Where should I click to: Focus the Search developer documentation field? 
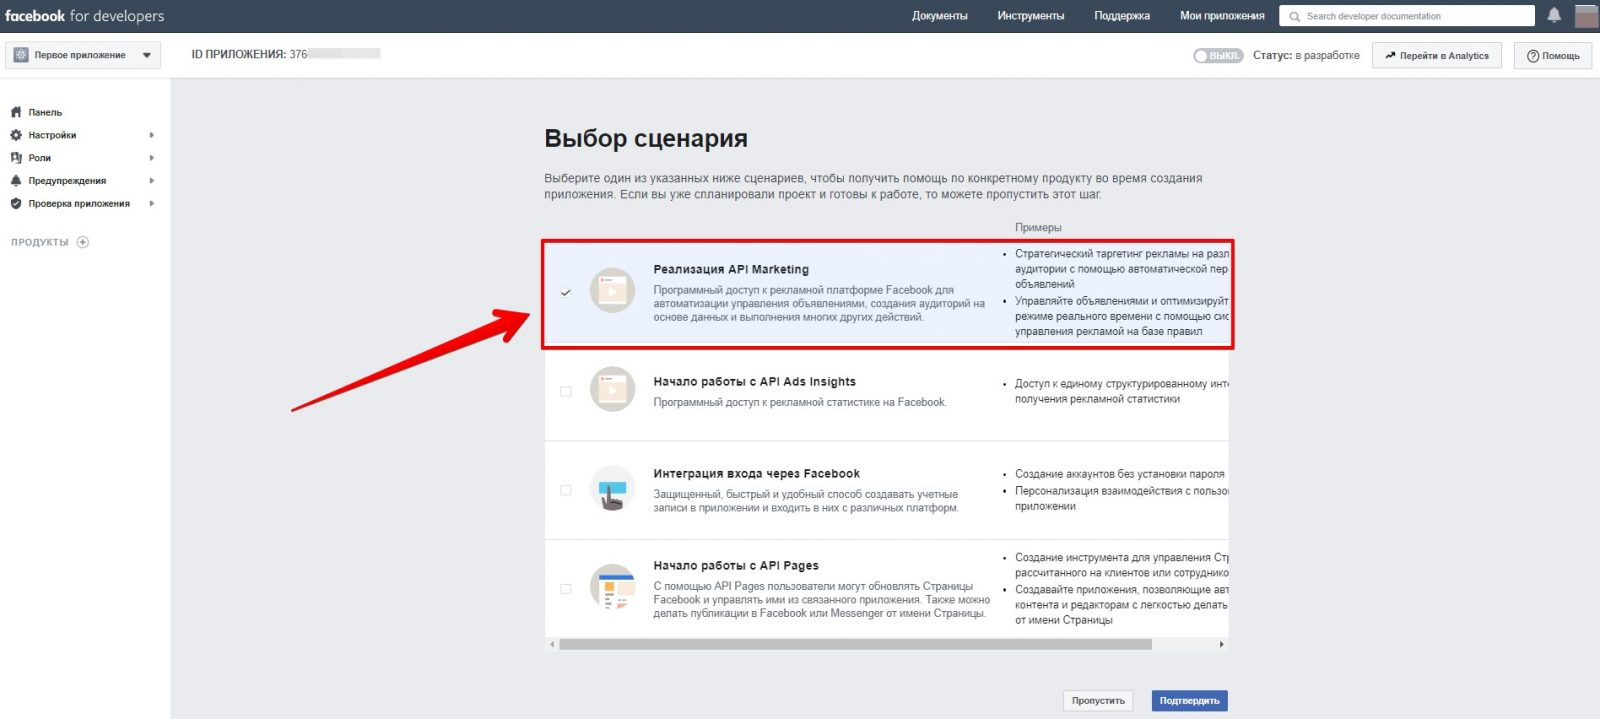[x=1407, y=16]
